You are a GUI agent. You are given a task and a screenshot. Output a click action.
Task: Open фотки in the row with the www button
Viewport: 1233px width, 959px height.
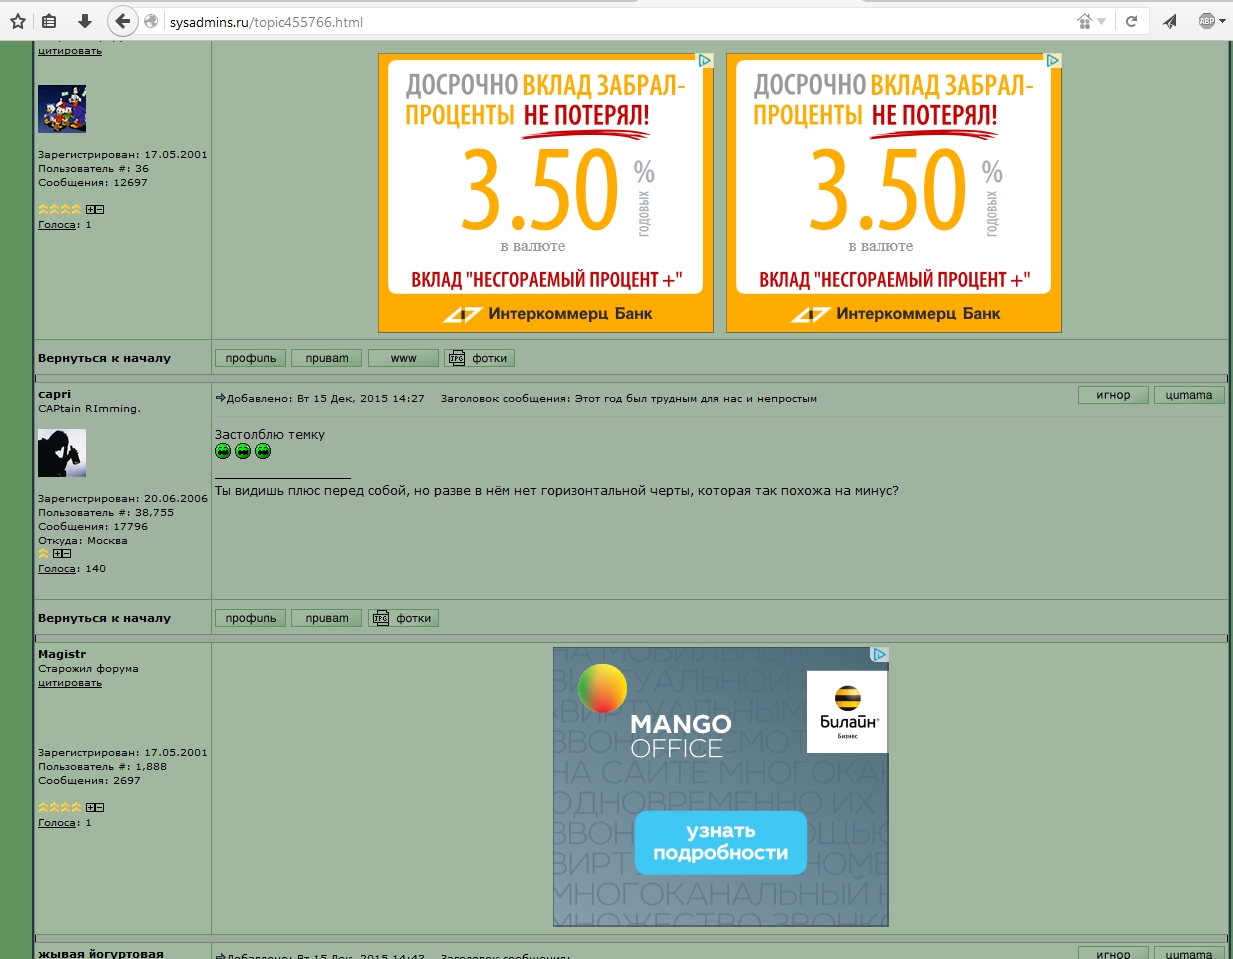480,358
